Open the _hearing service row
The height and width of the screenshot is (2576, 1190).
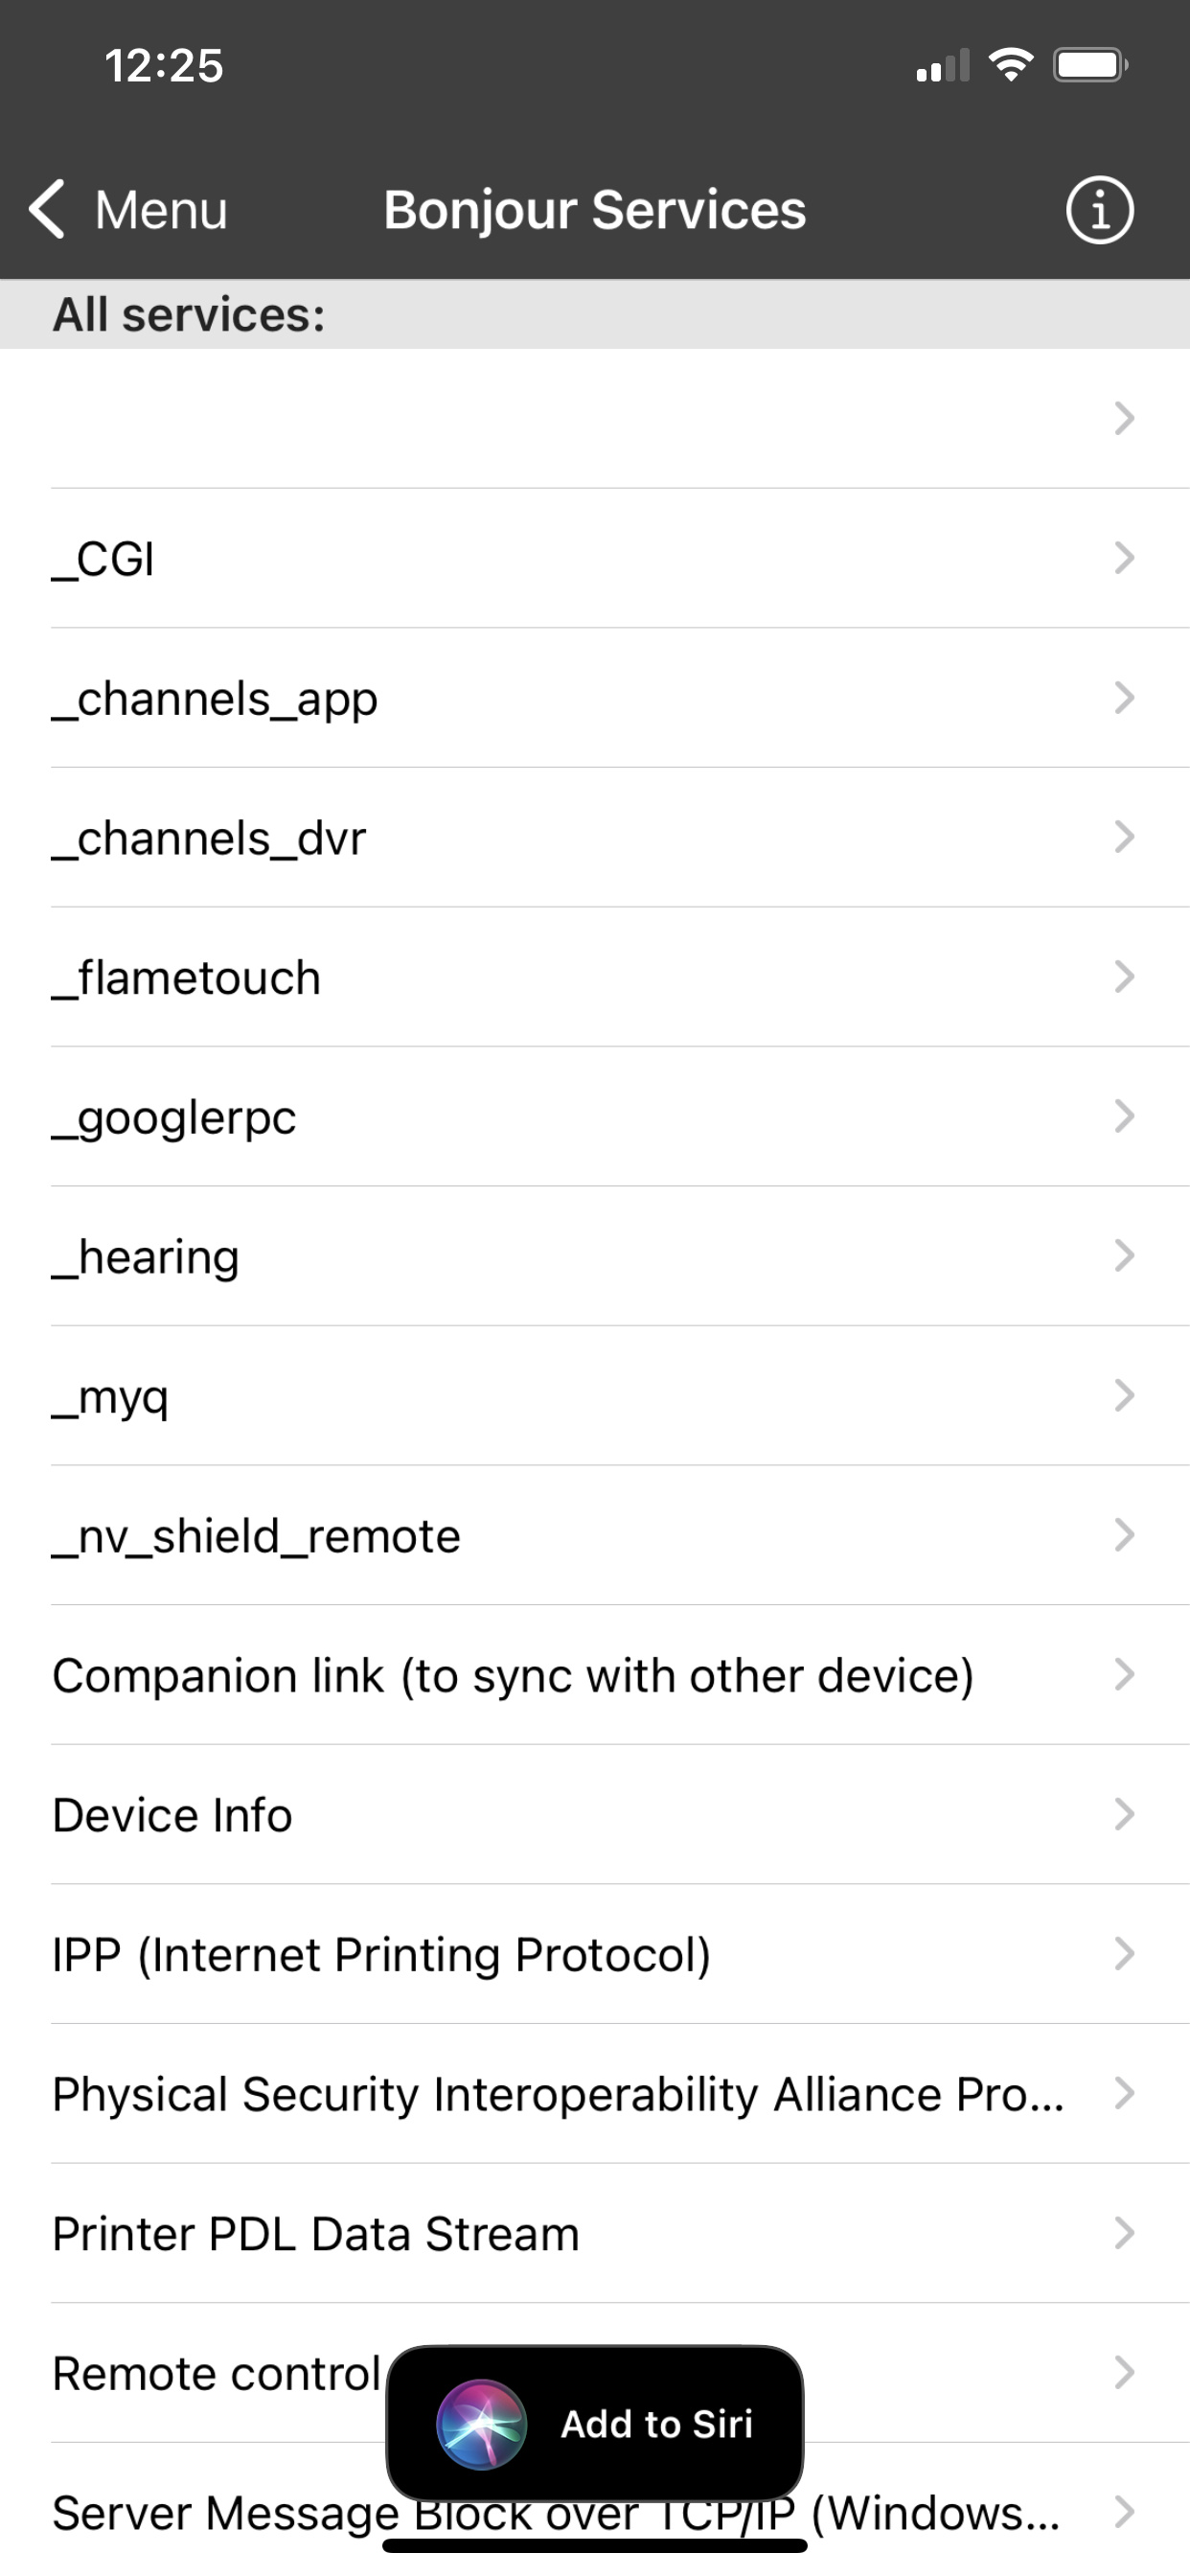pos(146,1257)
